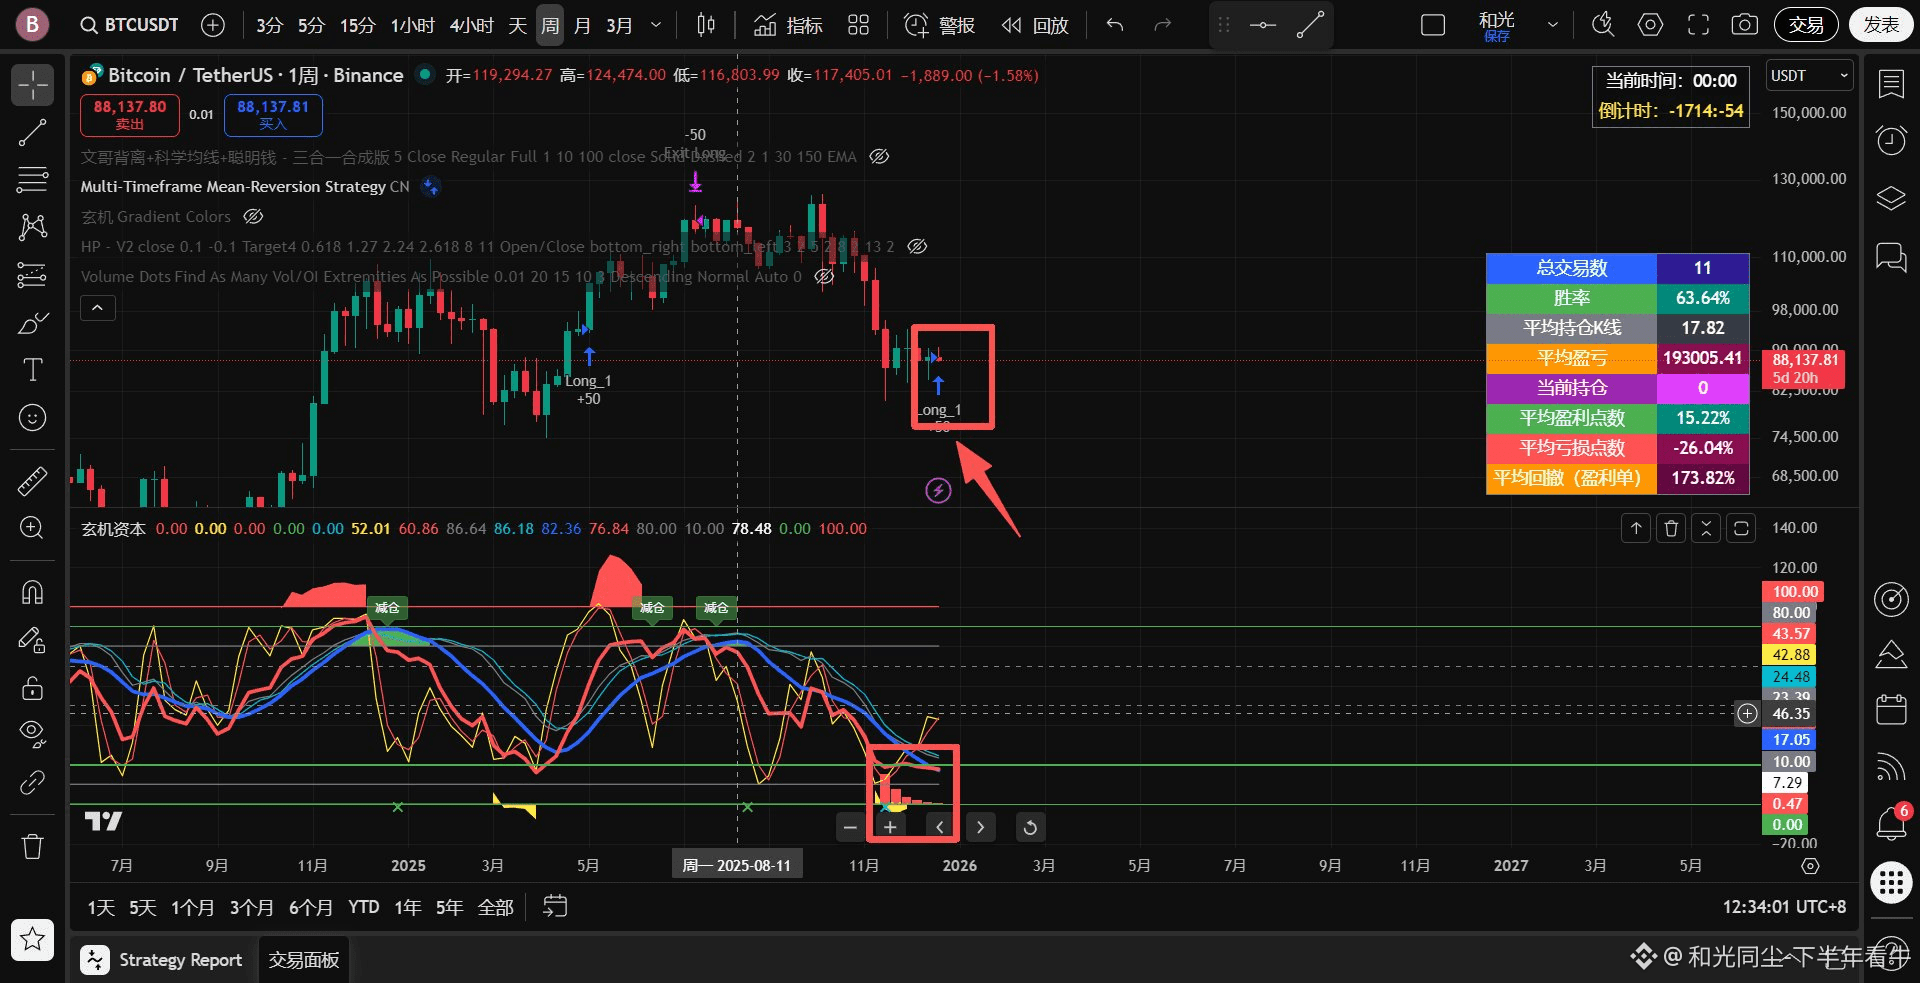
Task: Toggle lock all drawings padlock
Action: click(x=32, y=687)
